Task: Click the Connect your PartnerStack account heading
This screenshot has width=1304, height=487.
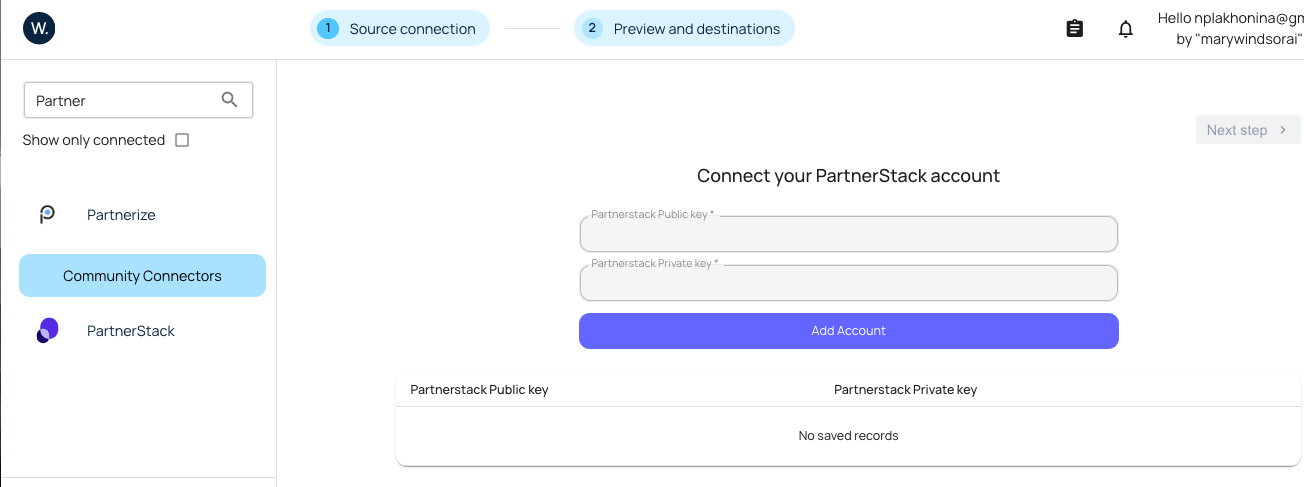Action: pyautogui.click(x=848, y=176)
